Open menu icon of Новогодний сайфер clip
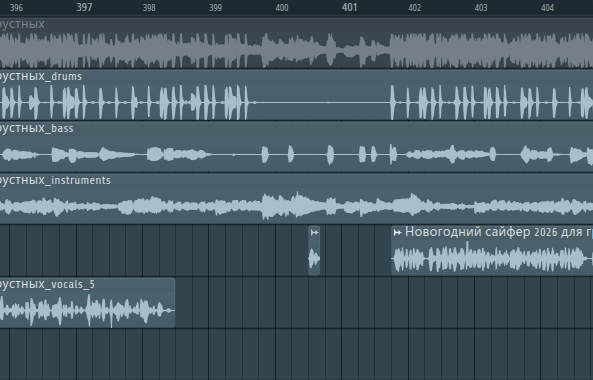 (x=397, y=233)
